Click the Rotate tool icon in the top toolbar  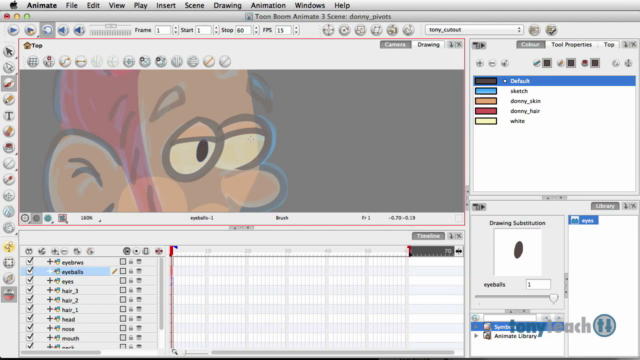coord(344,30)
